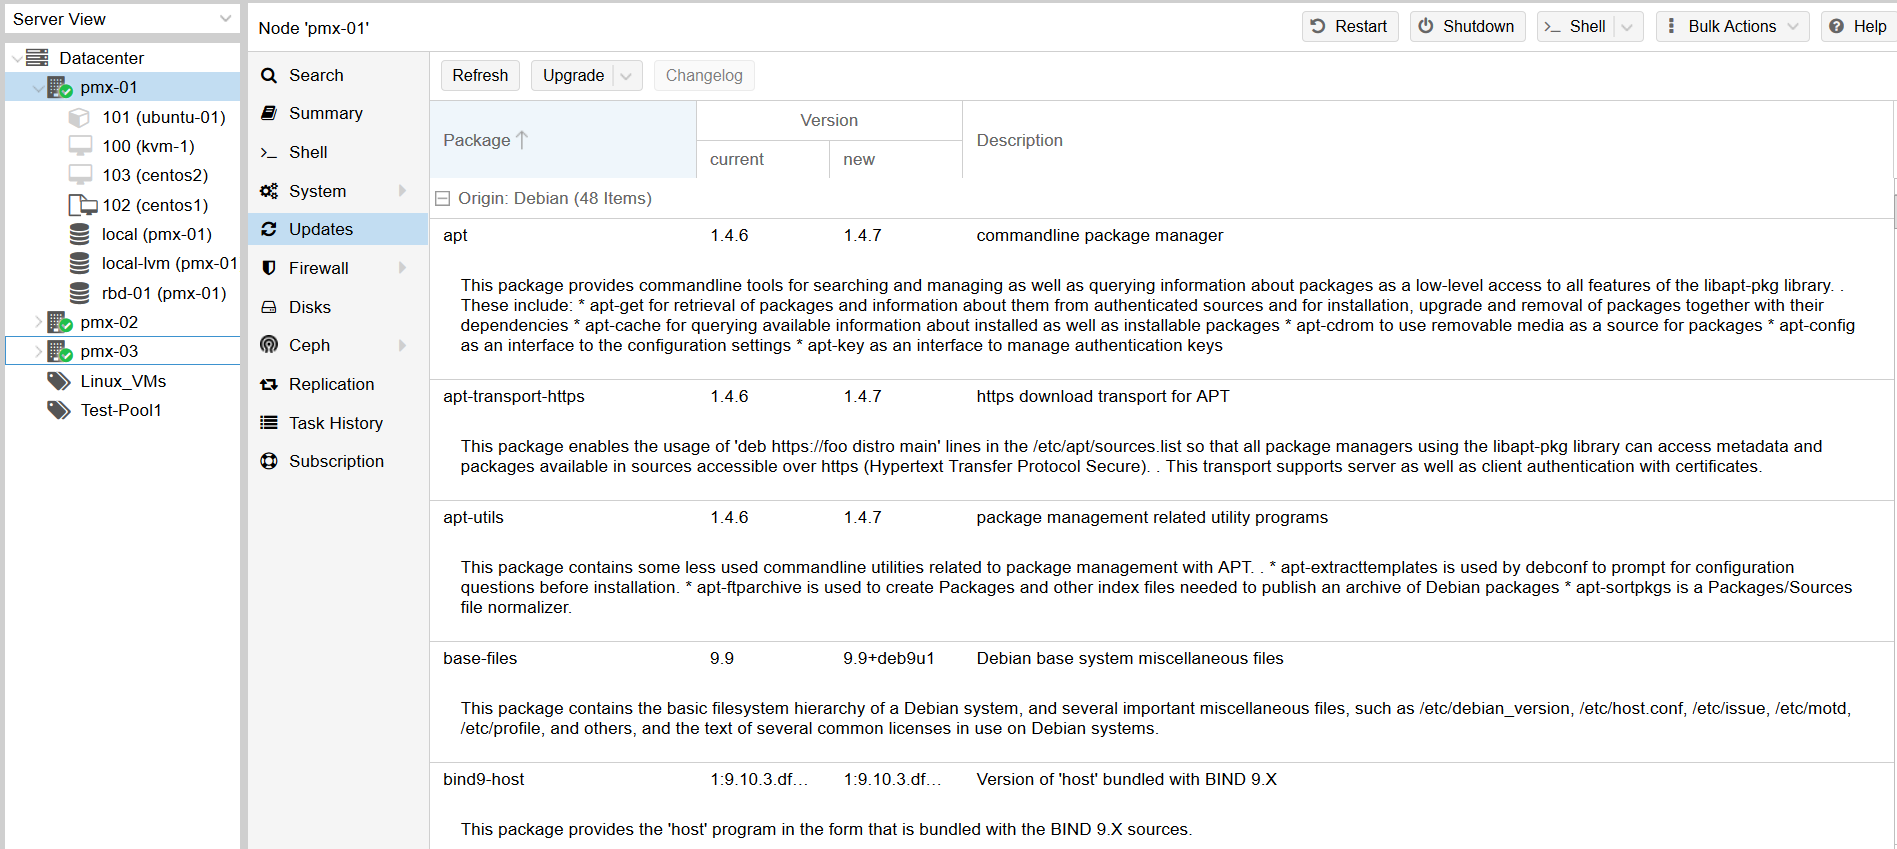1897x849 pixels.
Task: Click the current version column header
Action: 763,159
